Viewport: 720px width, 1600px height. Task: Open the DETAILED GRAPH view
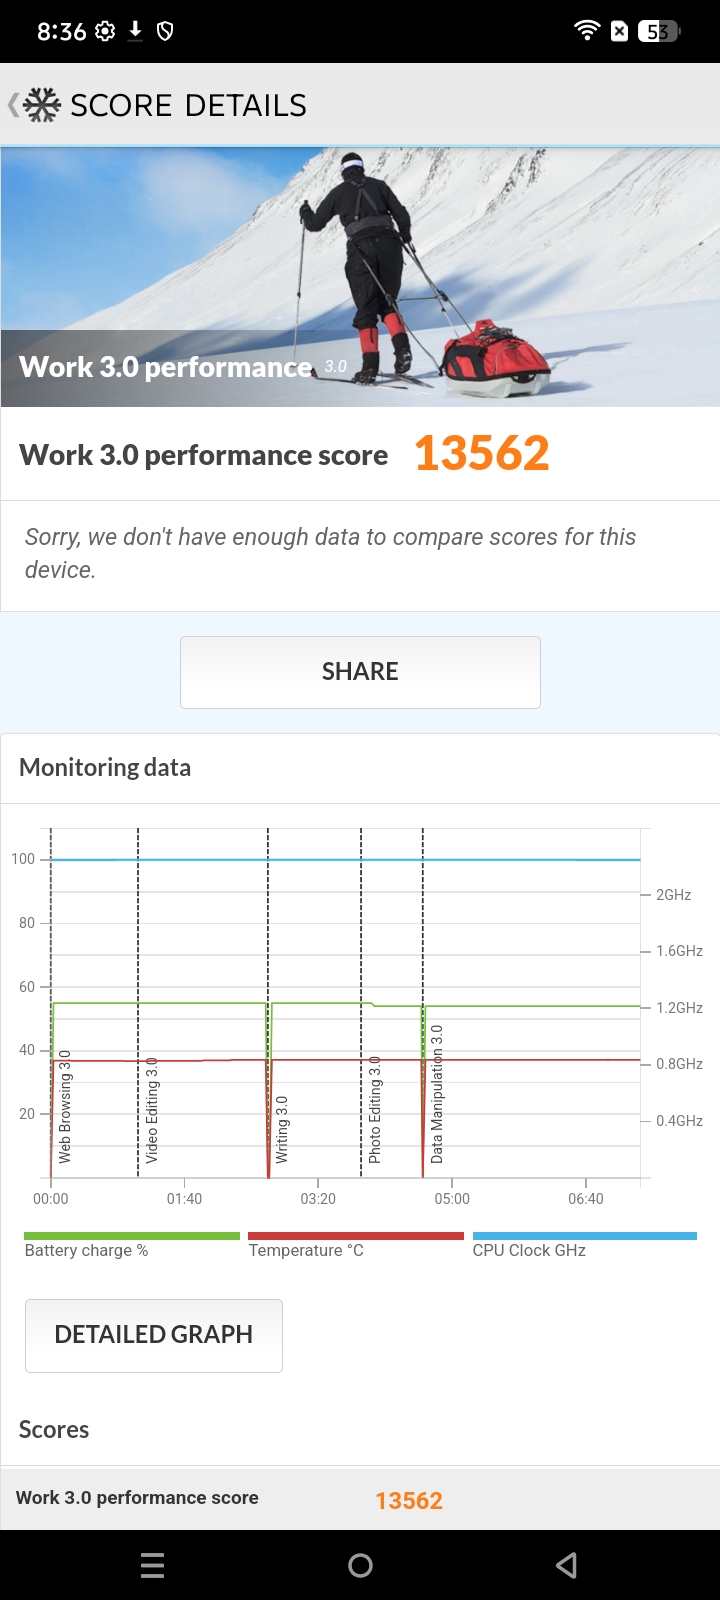(x=153, y=1335)
